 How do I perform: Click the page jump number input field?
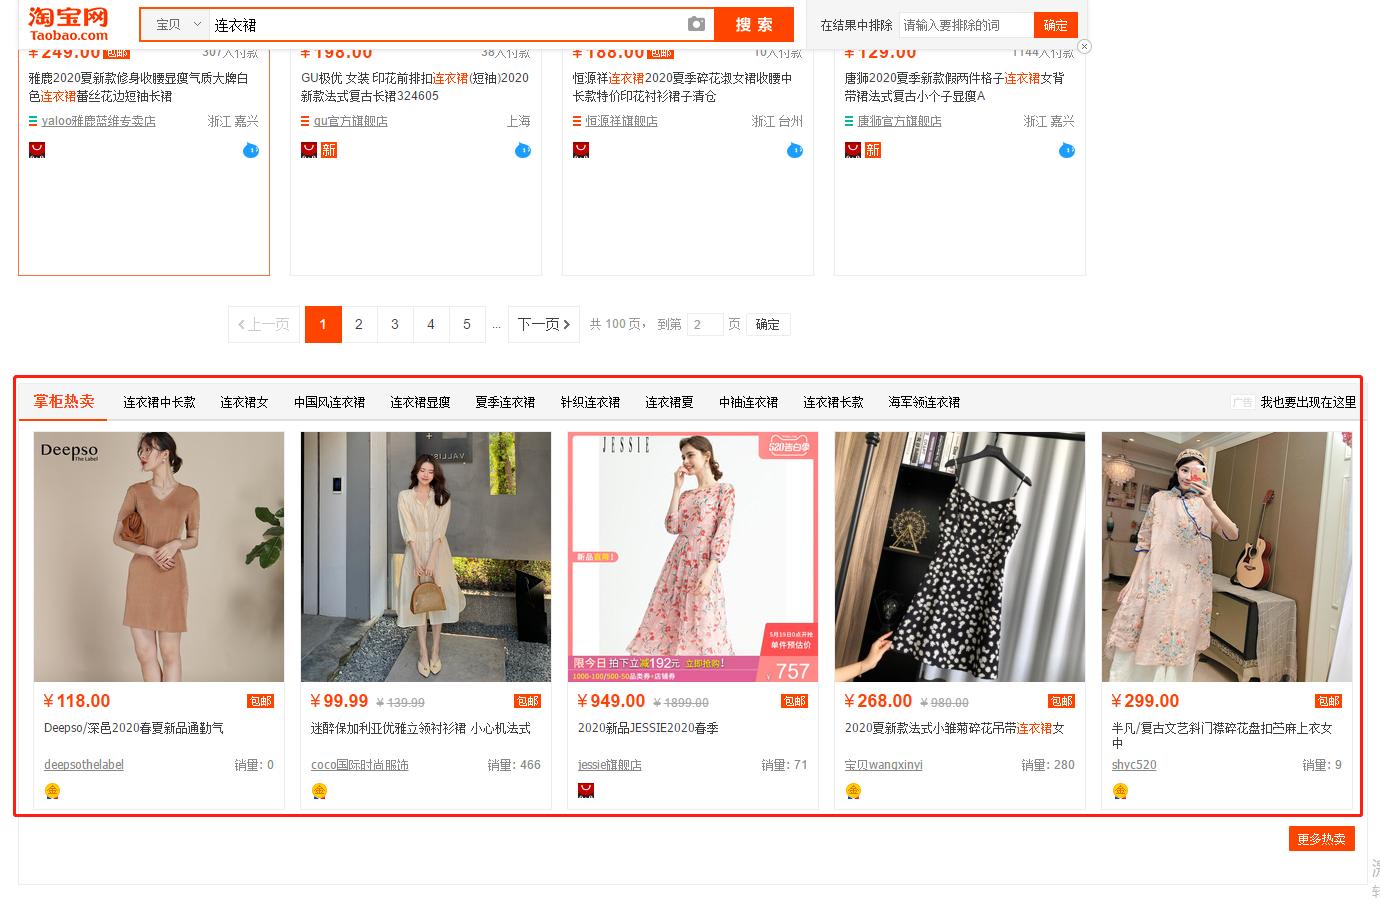click(x=705, y=324)
